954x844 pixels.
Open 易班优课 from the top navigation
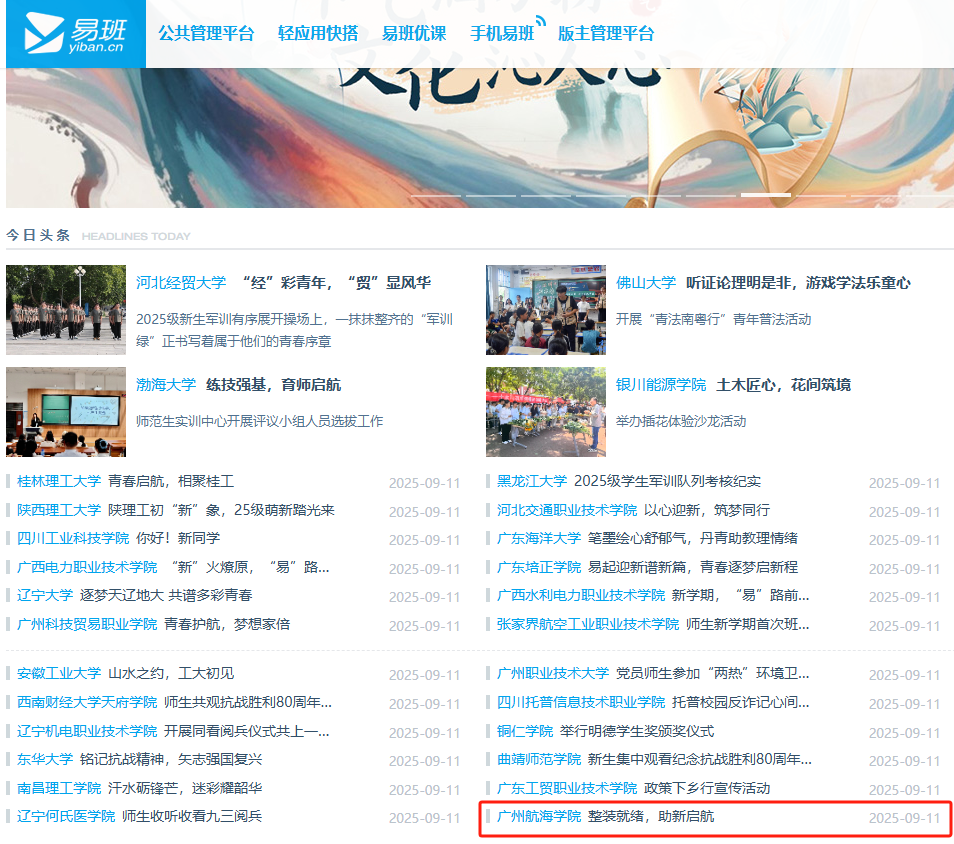[414, 33]
